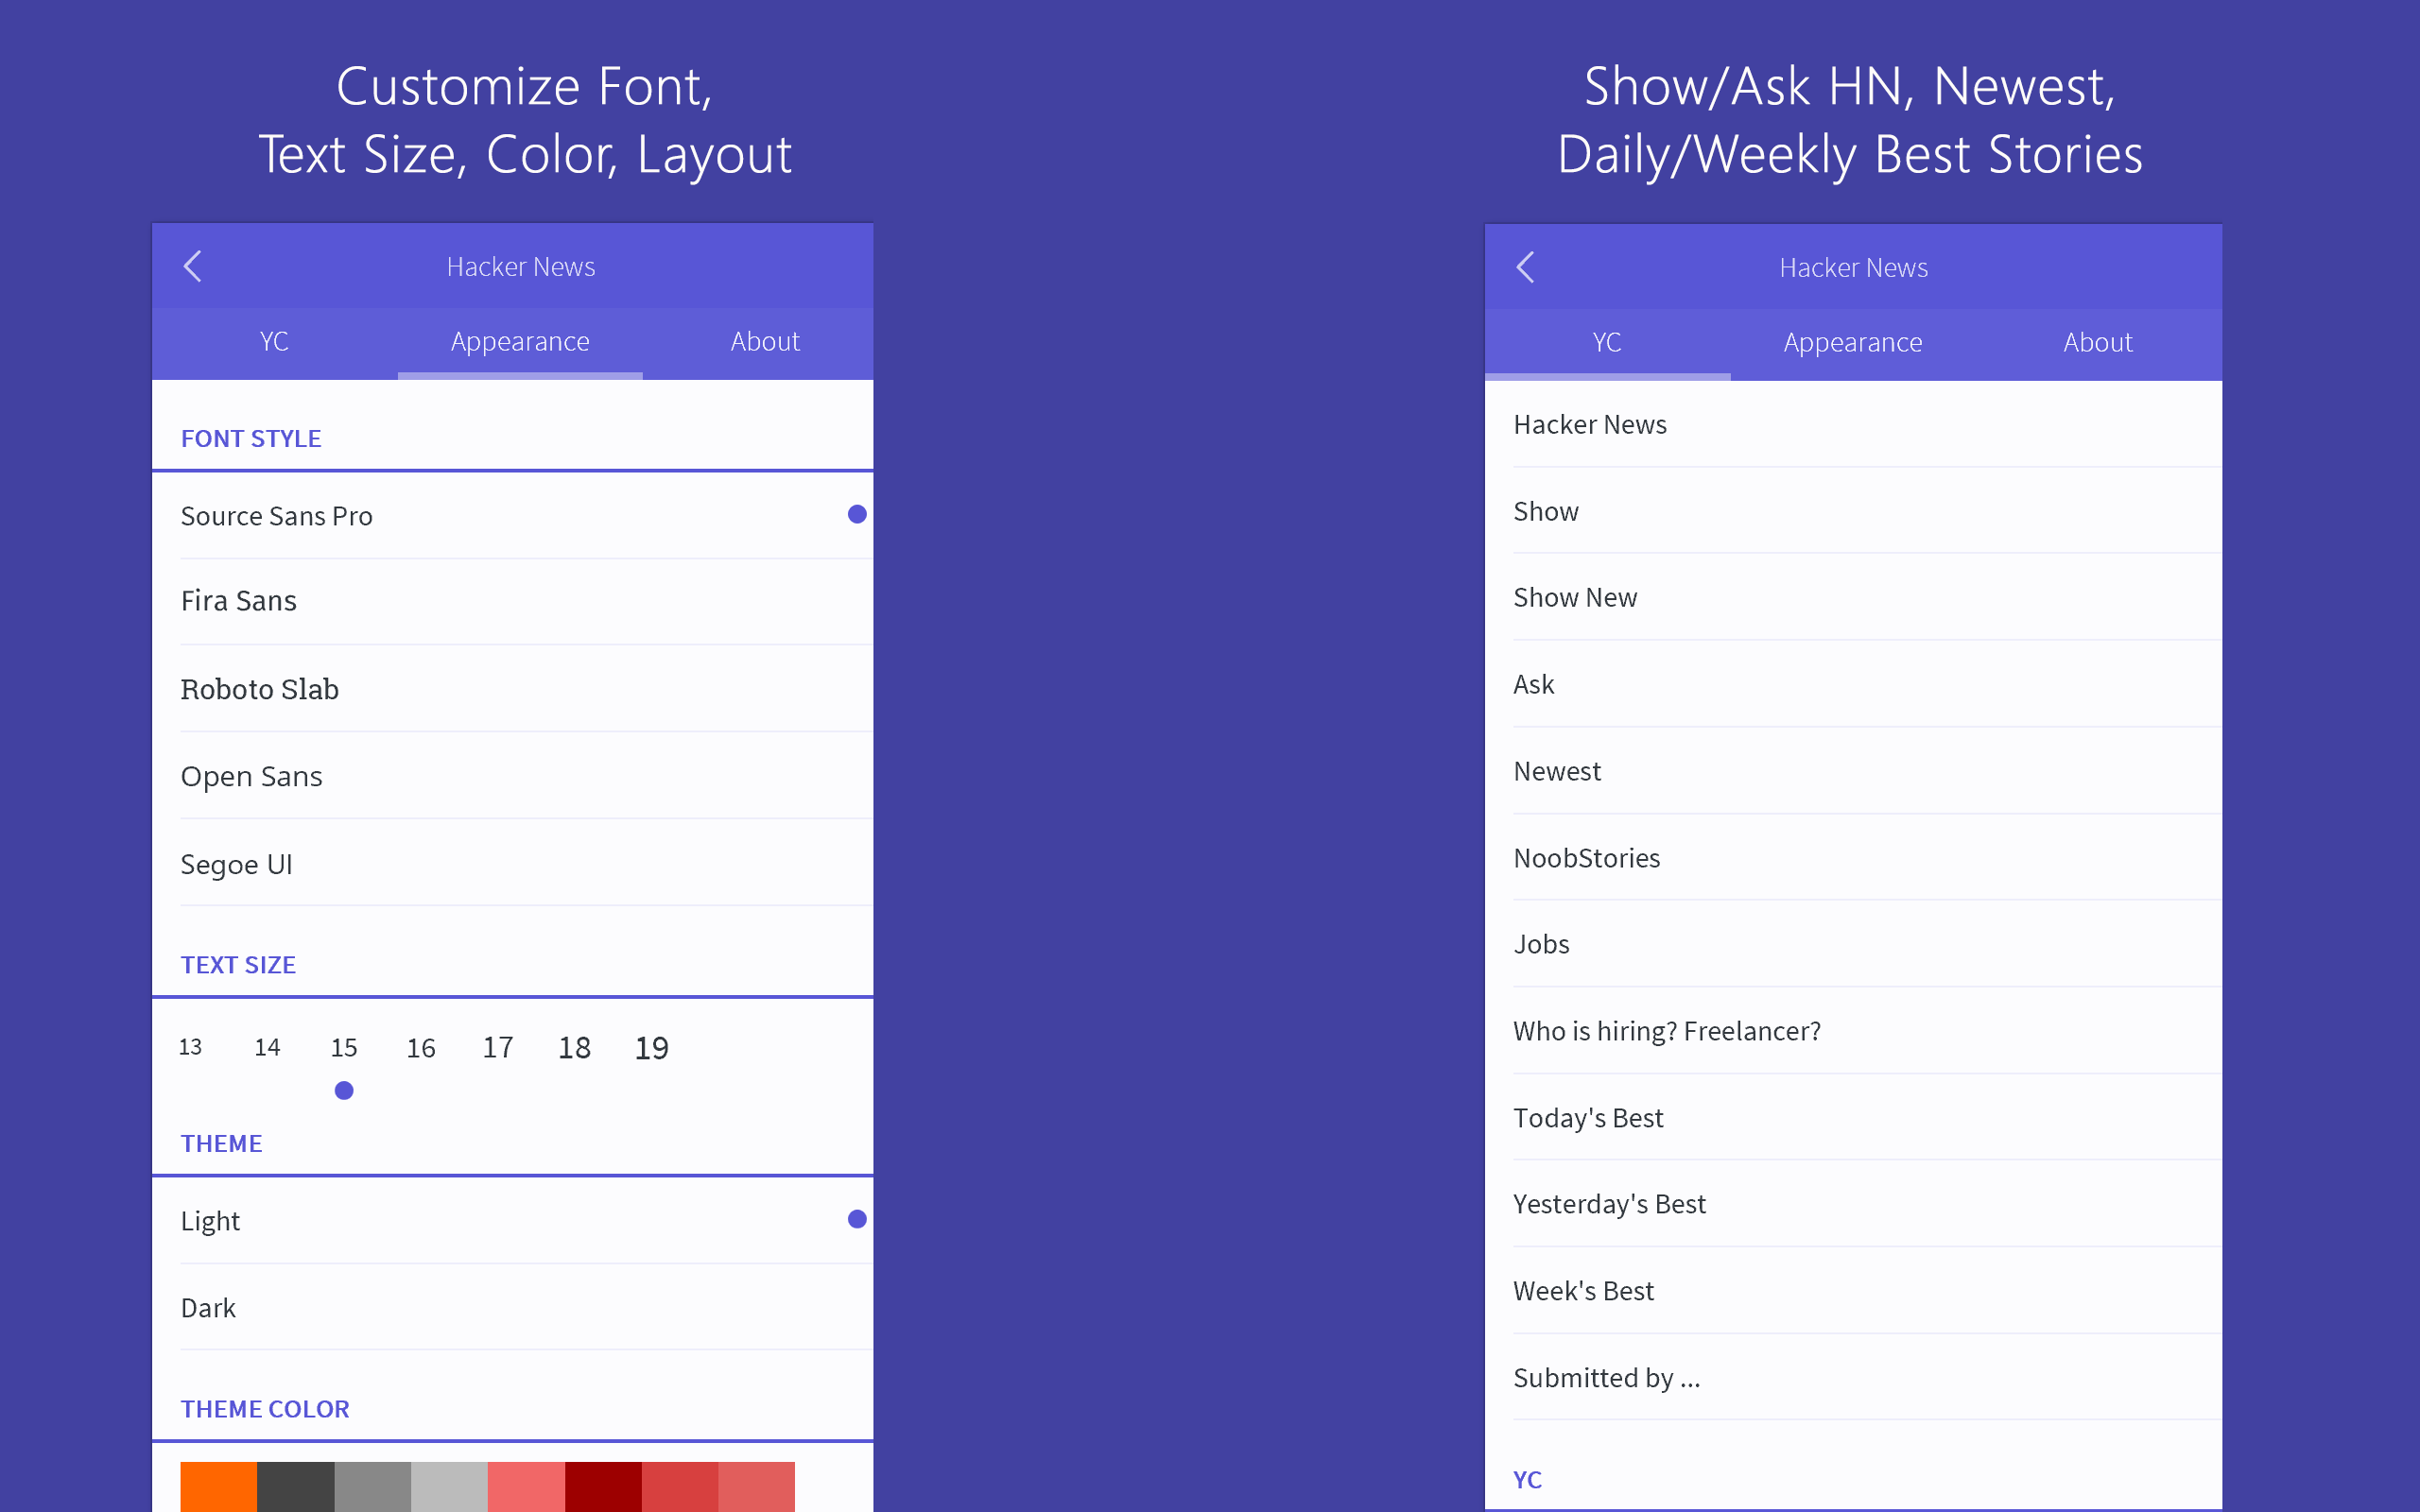Select Segoe UI font style
Viewport: 2420px width, 1512px height.
236,864
